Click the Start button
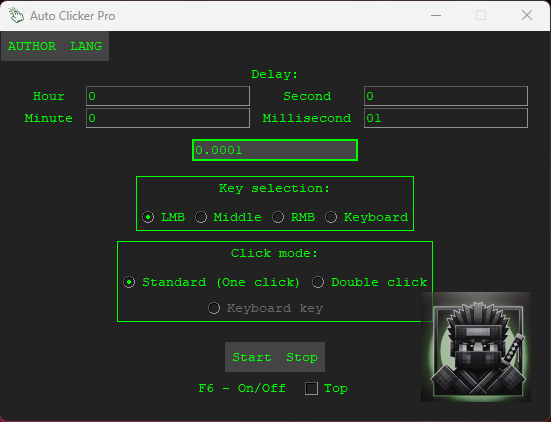This screenshot has height=422, width=551. pos(252,357)
